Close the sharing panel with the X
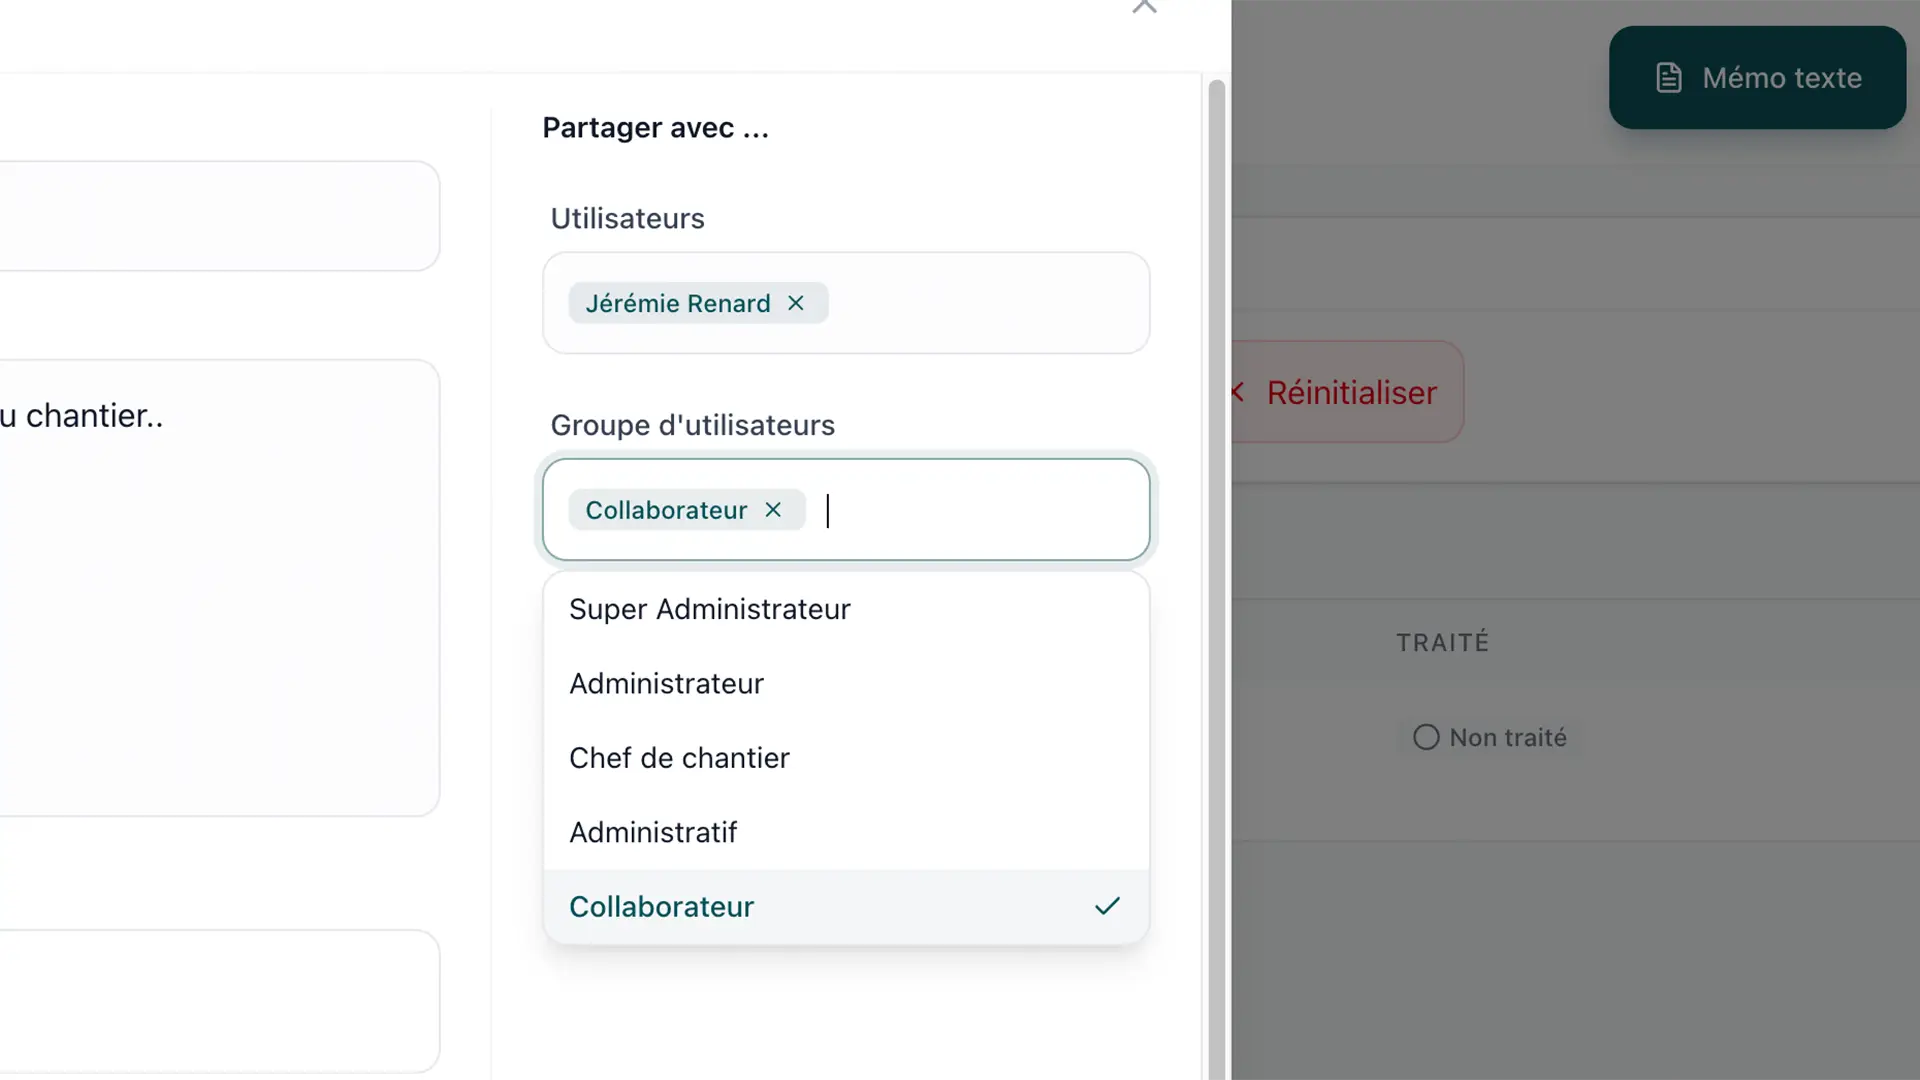1920x1080 pixels. click(1144, 6)
